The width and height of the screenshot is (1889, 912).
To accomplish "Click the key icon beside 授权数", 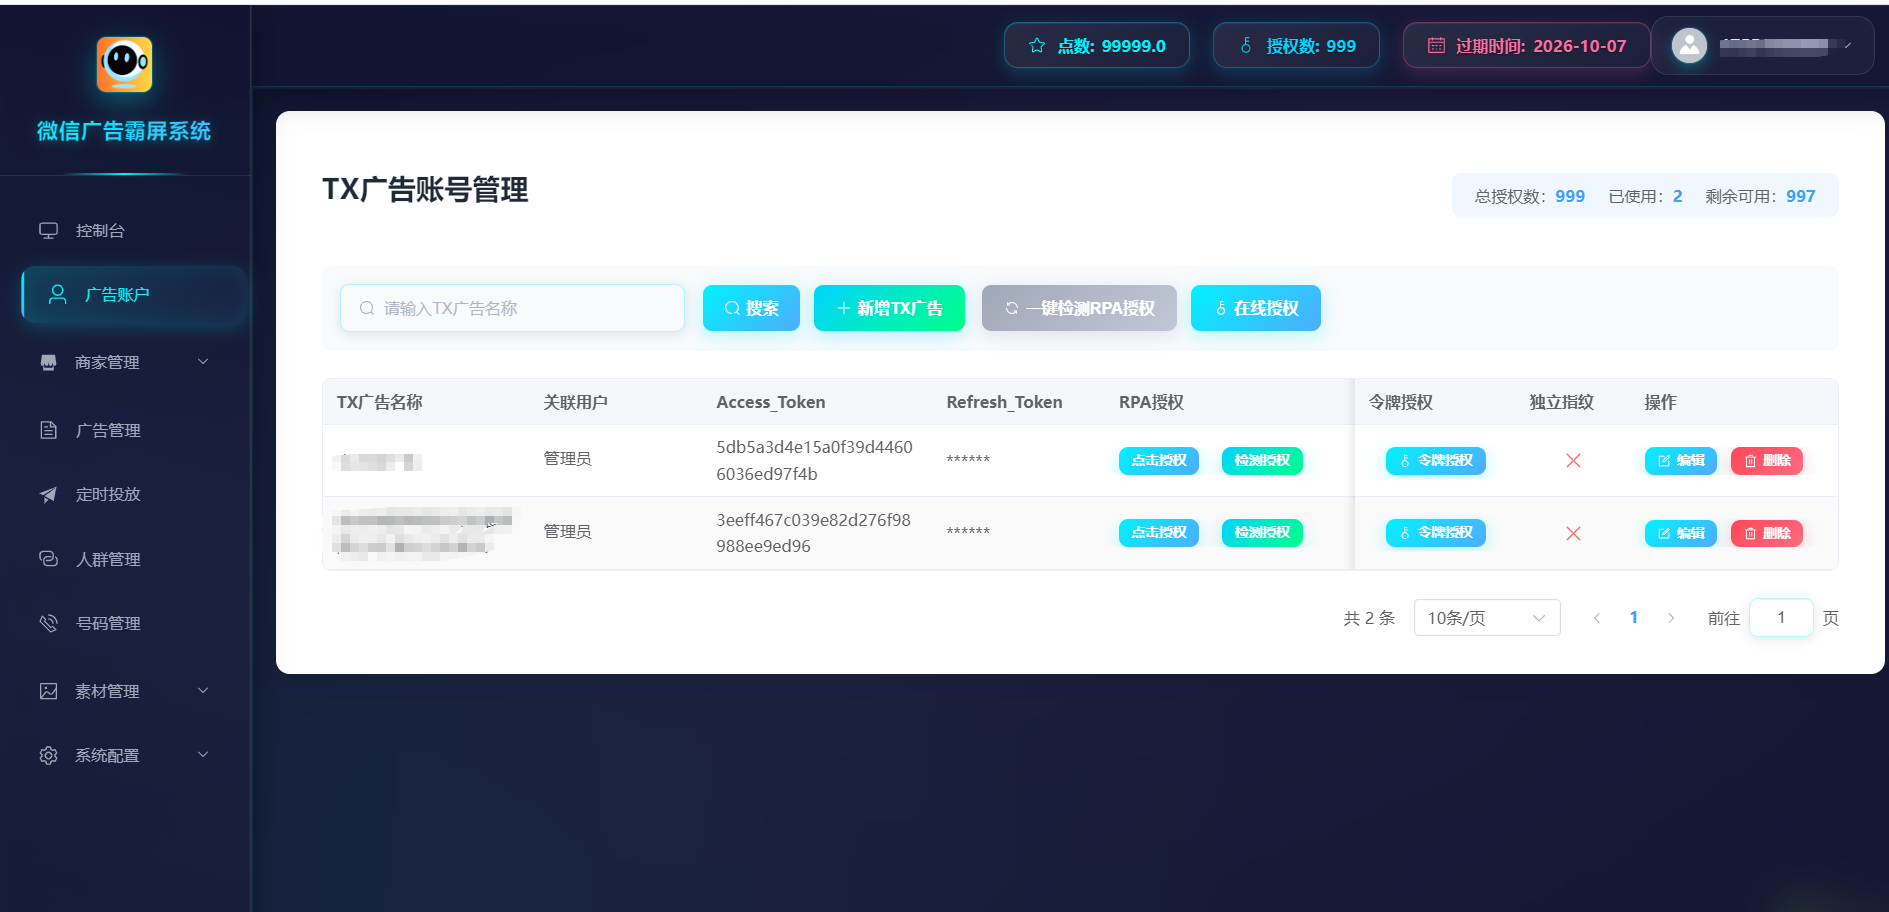I will tap(1246, 46).
